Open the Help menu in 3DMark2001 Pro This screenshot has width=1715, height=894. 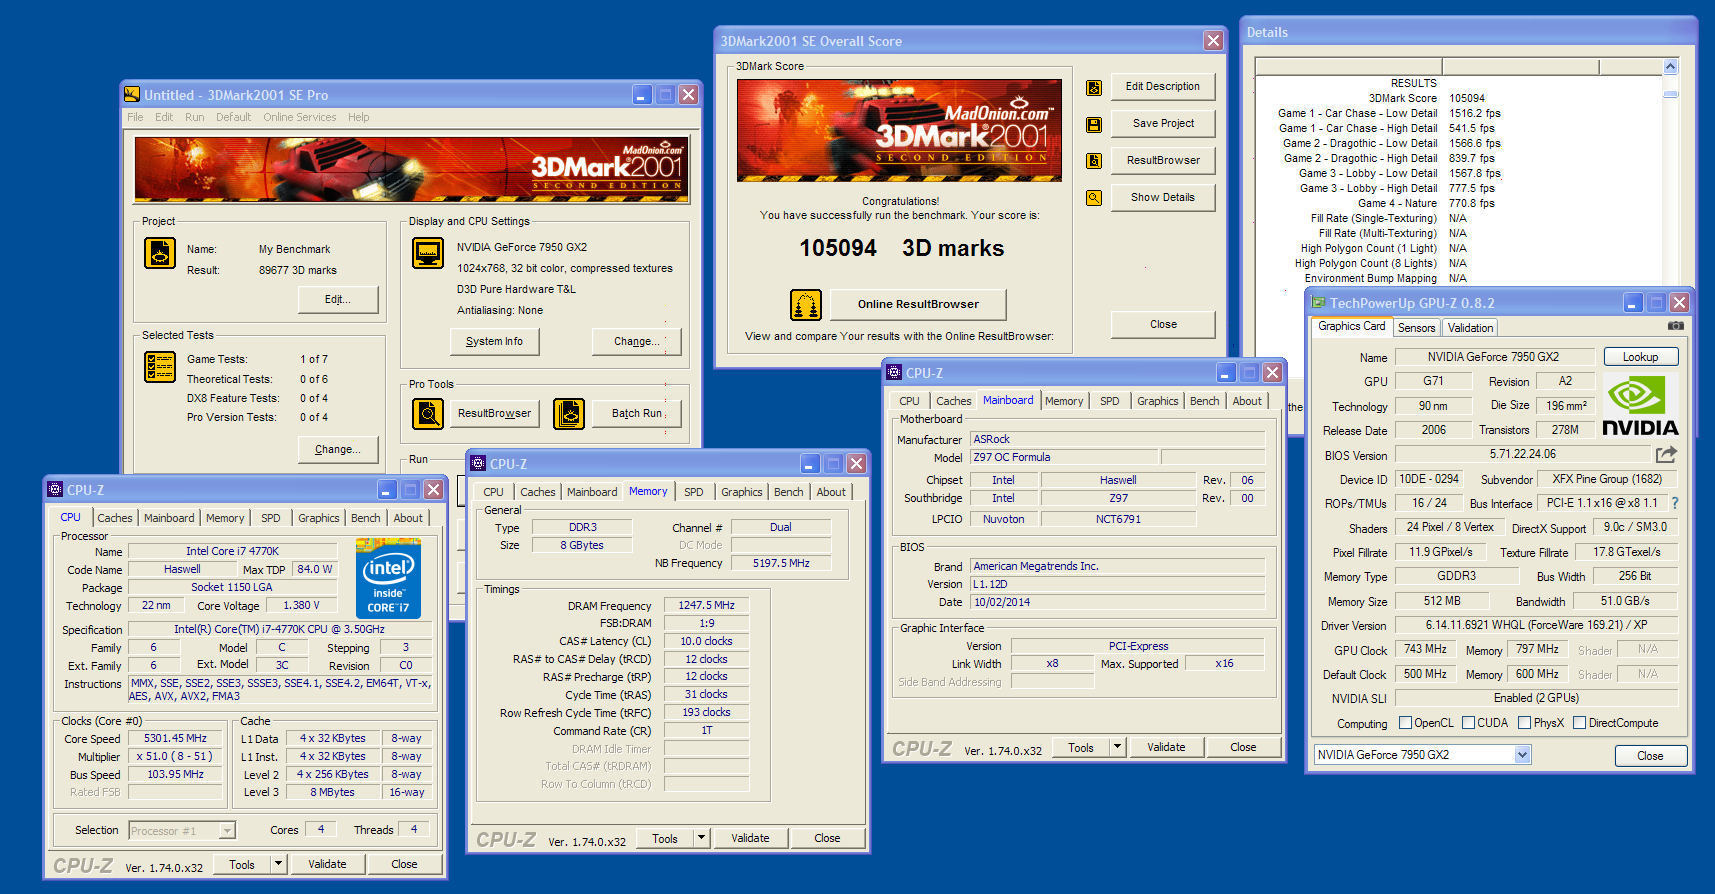point(358,117)
